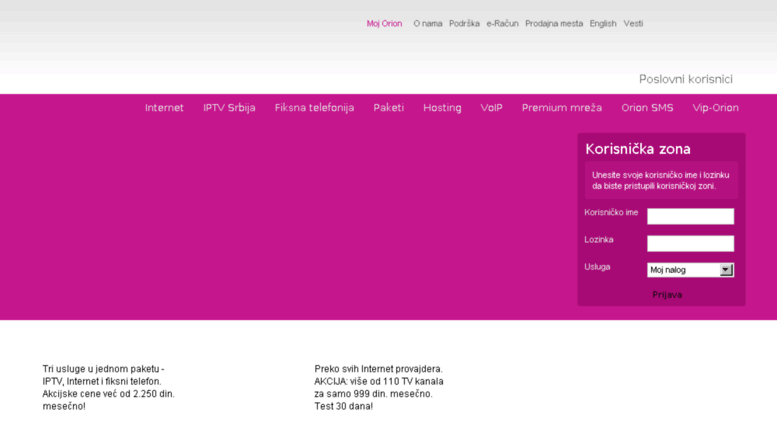Click the Prijava login button

(667, 295)
